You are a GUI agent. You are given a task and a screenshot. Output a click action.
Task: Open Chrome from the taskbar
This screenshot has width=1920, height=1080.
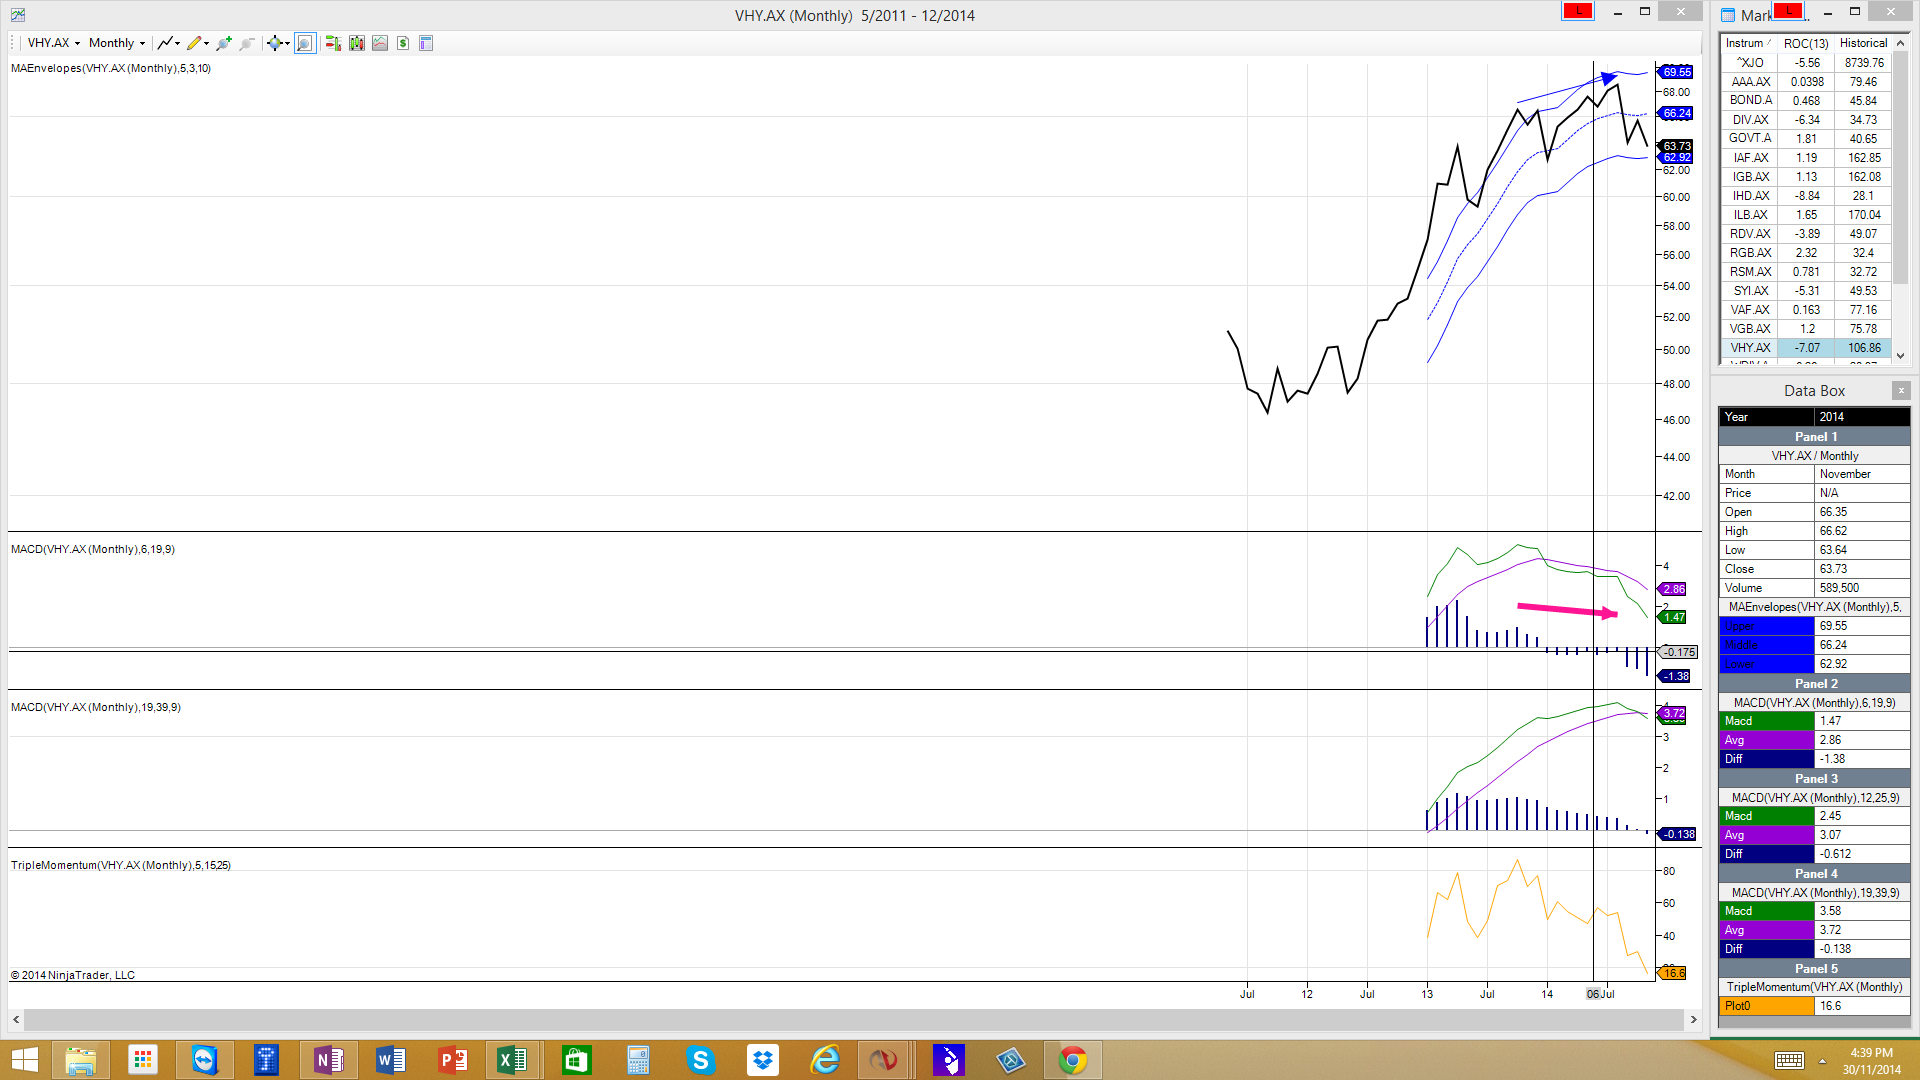point(1073,1060)
